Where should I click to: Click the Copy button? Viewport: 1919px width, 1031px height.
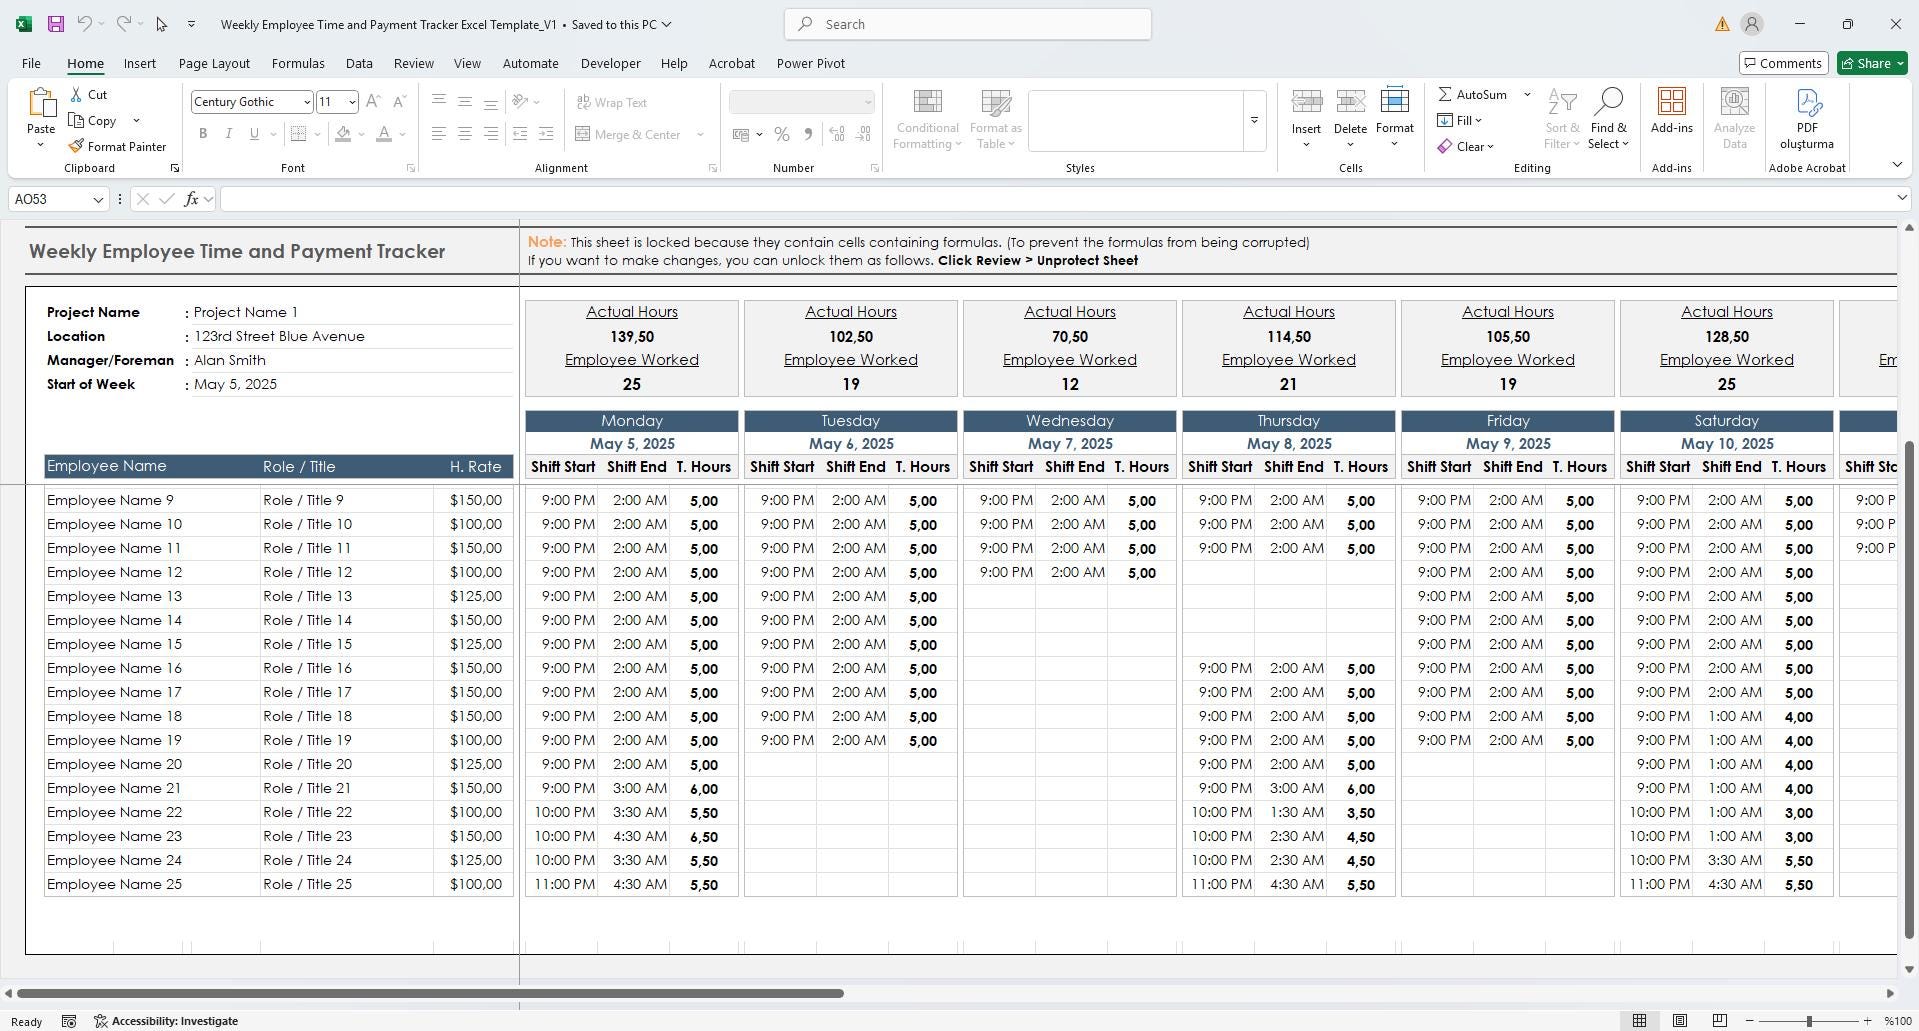pos(93,120)
